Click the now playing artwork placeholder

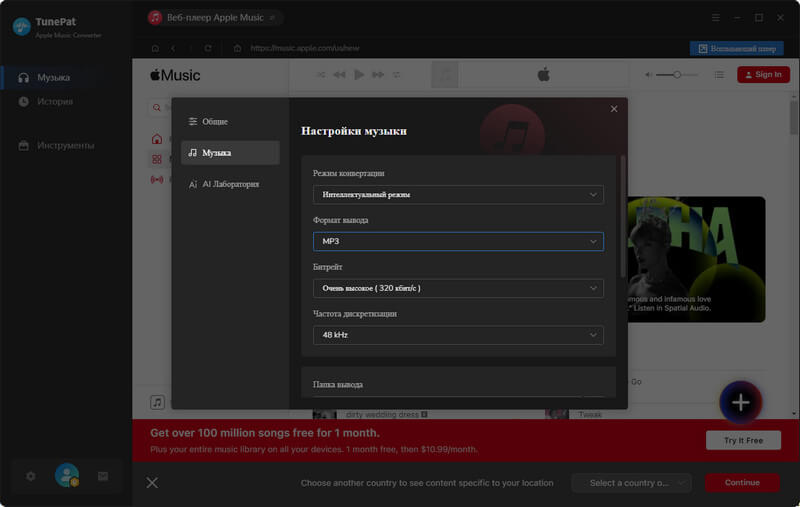(445, 75)
